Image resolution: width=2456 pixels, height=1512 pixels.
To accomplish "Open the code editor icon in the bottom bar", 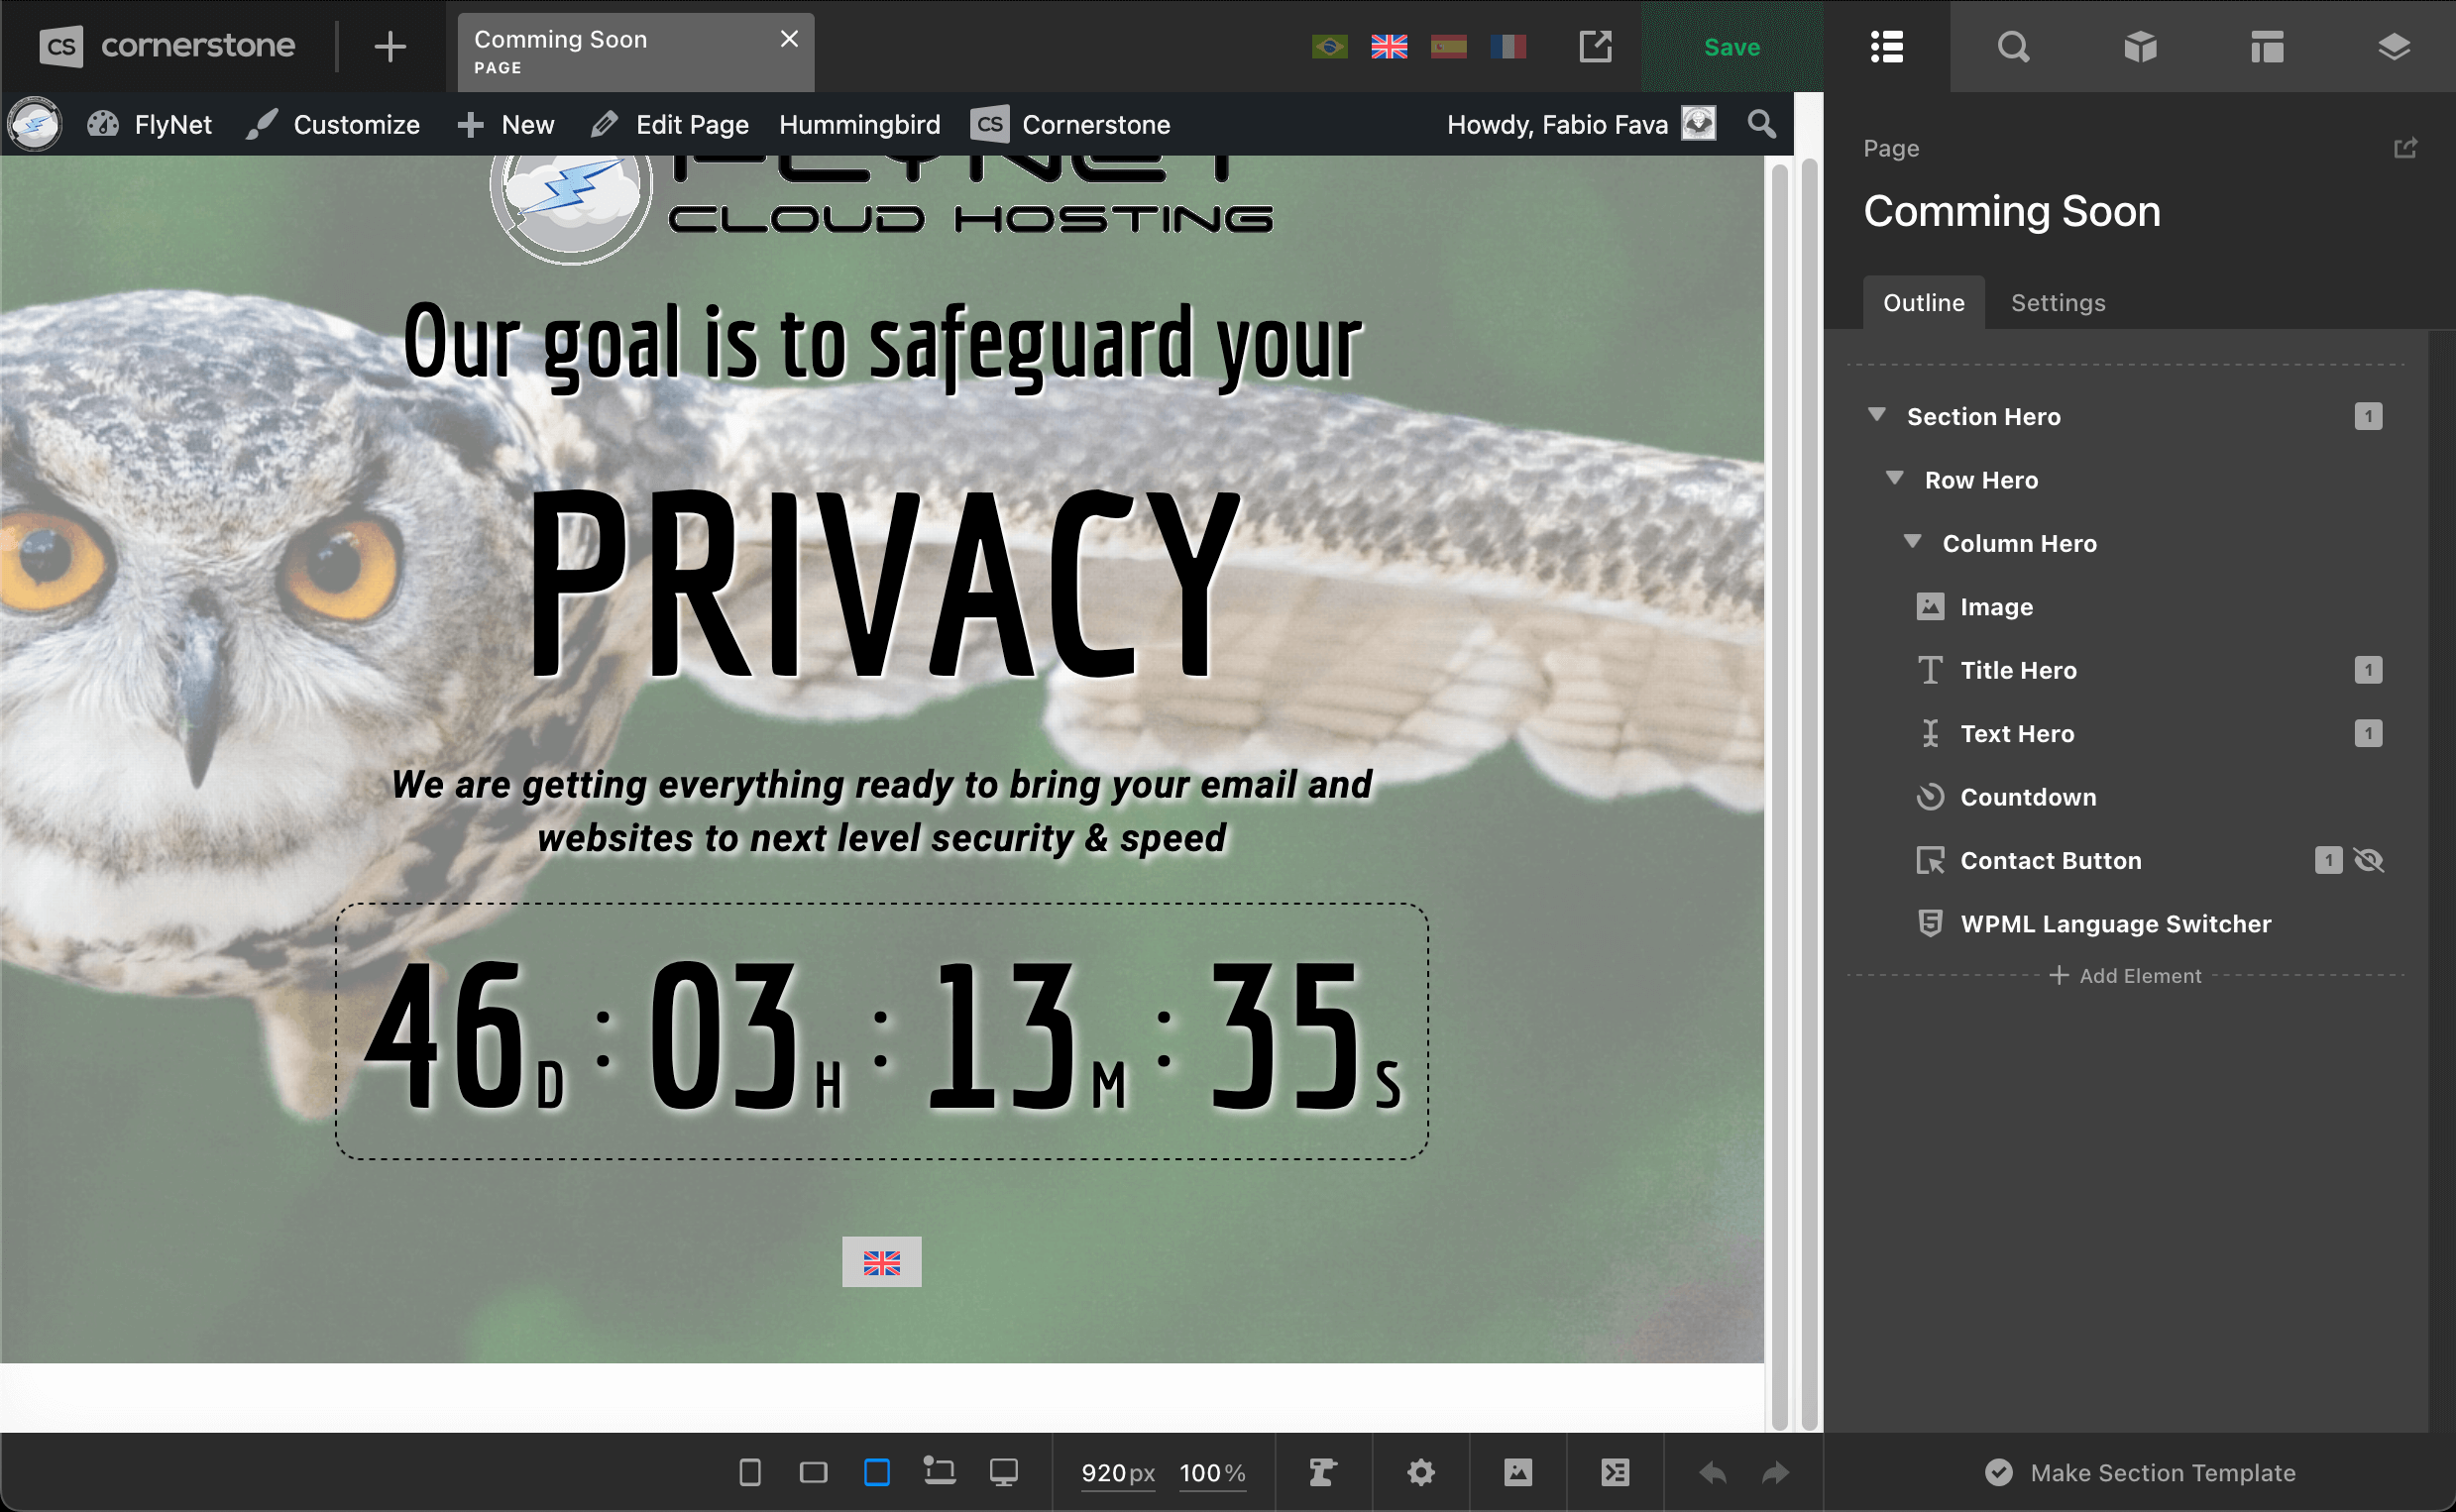I will coord(1614,1472).
